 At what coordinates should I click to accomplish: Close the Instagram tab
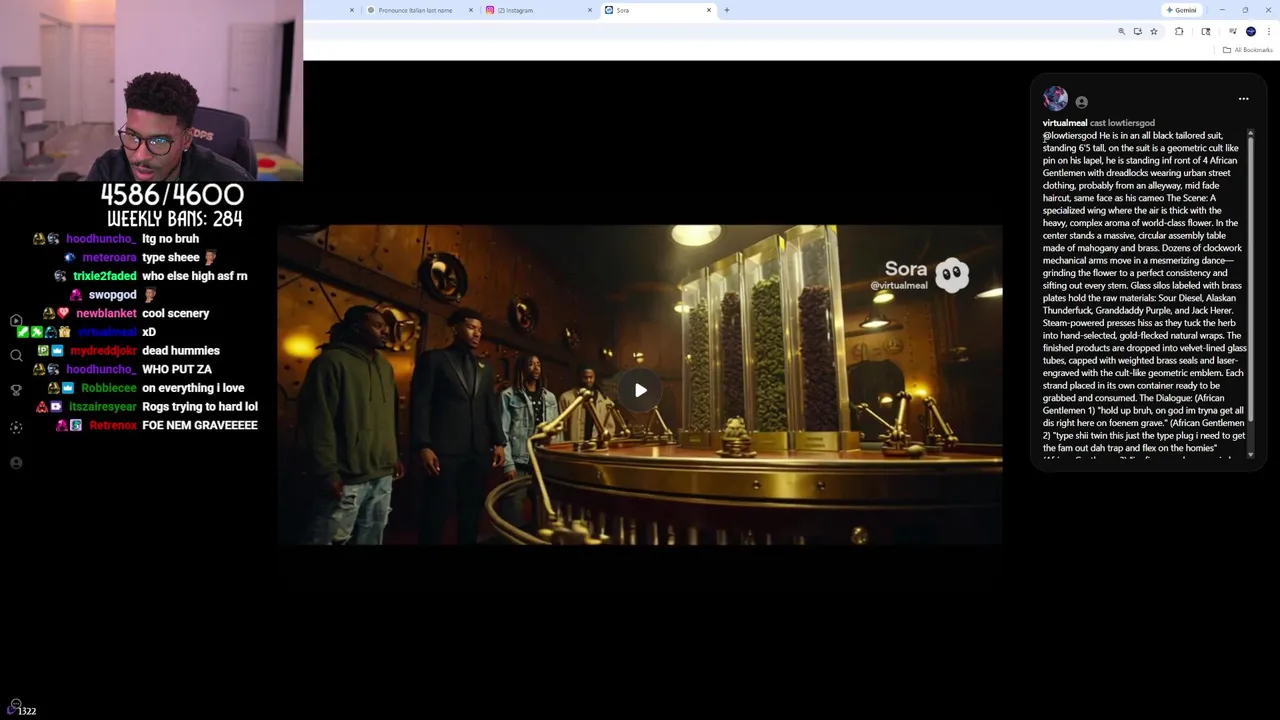tap(590, 10)
